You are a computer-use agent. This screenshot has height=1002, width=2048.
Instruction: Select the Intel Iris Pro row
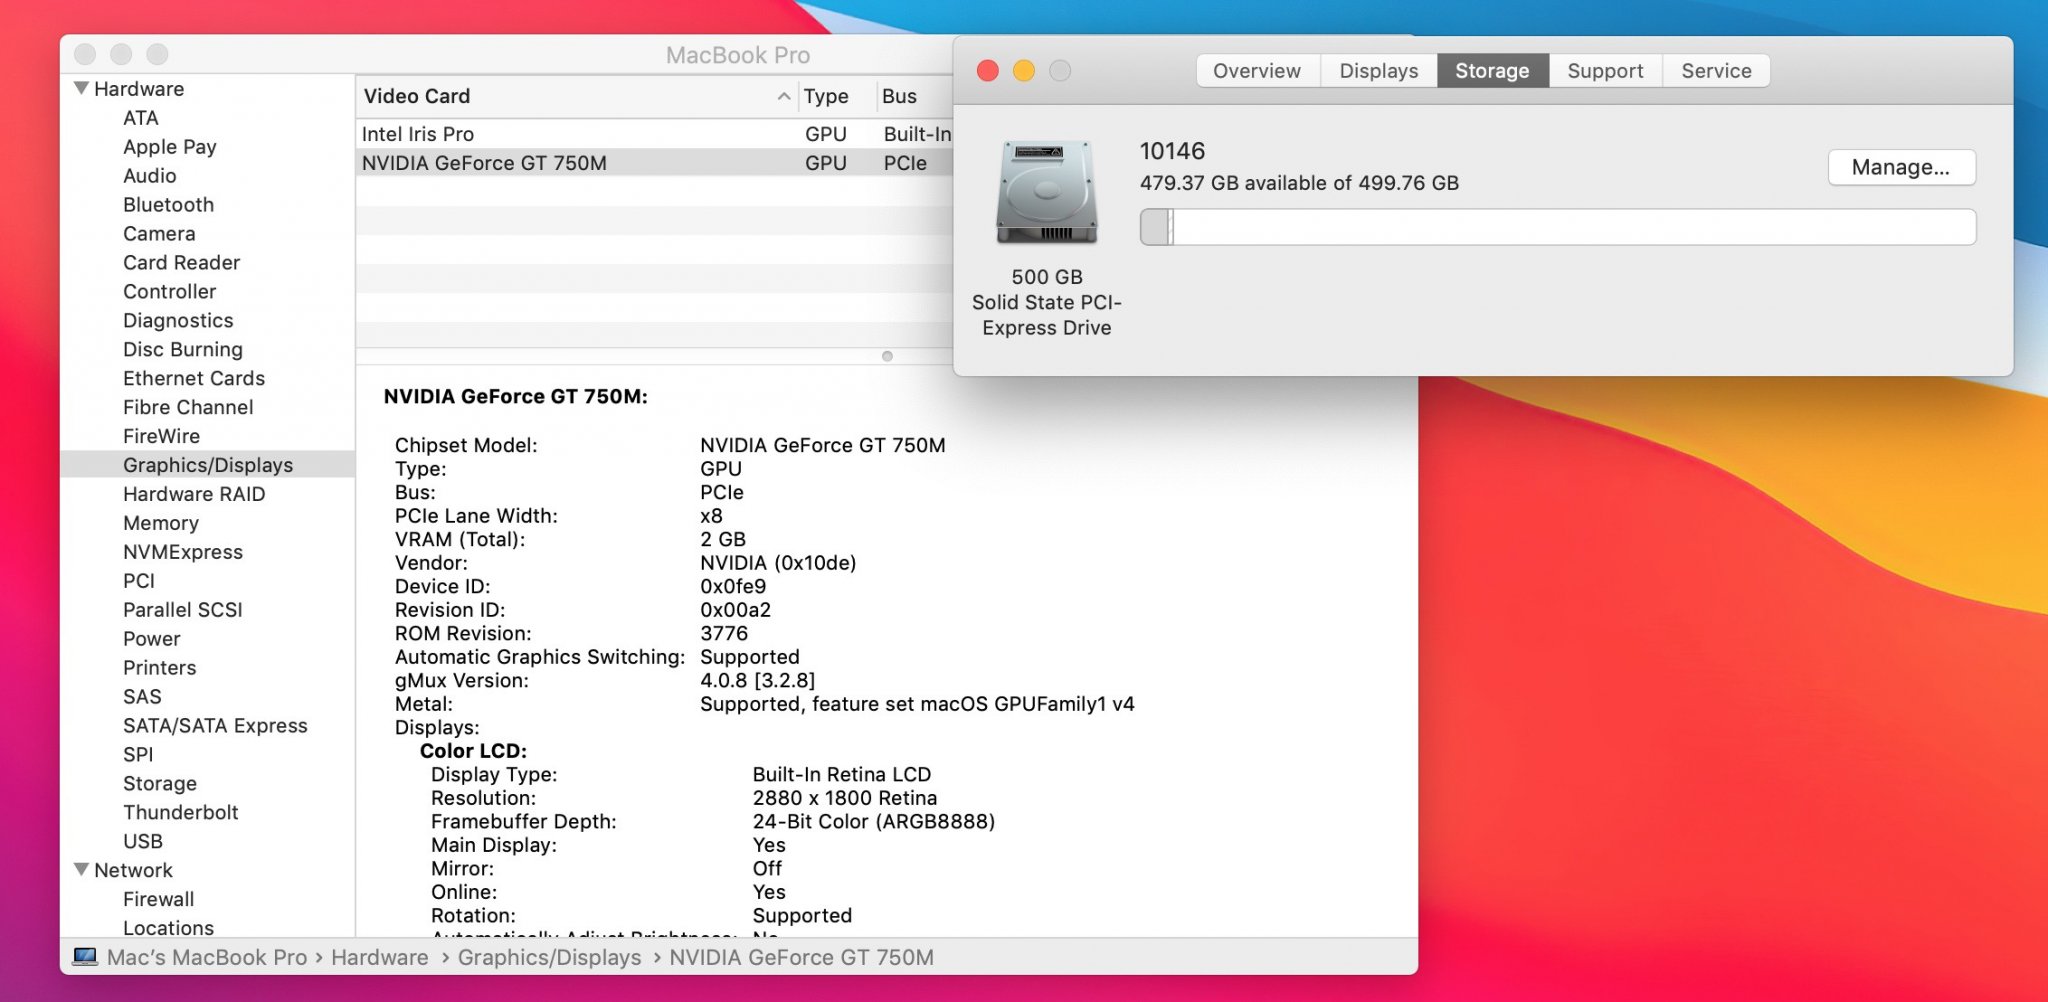click(655, 134)
